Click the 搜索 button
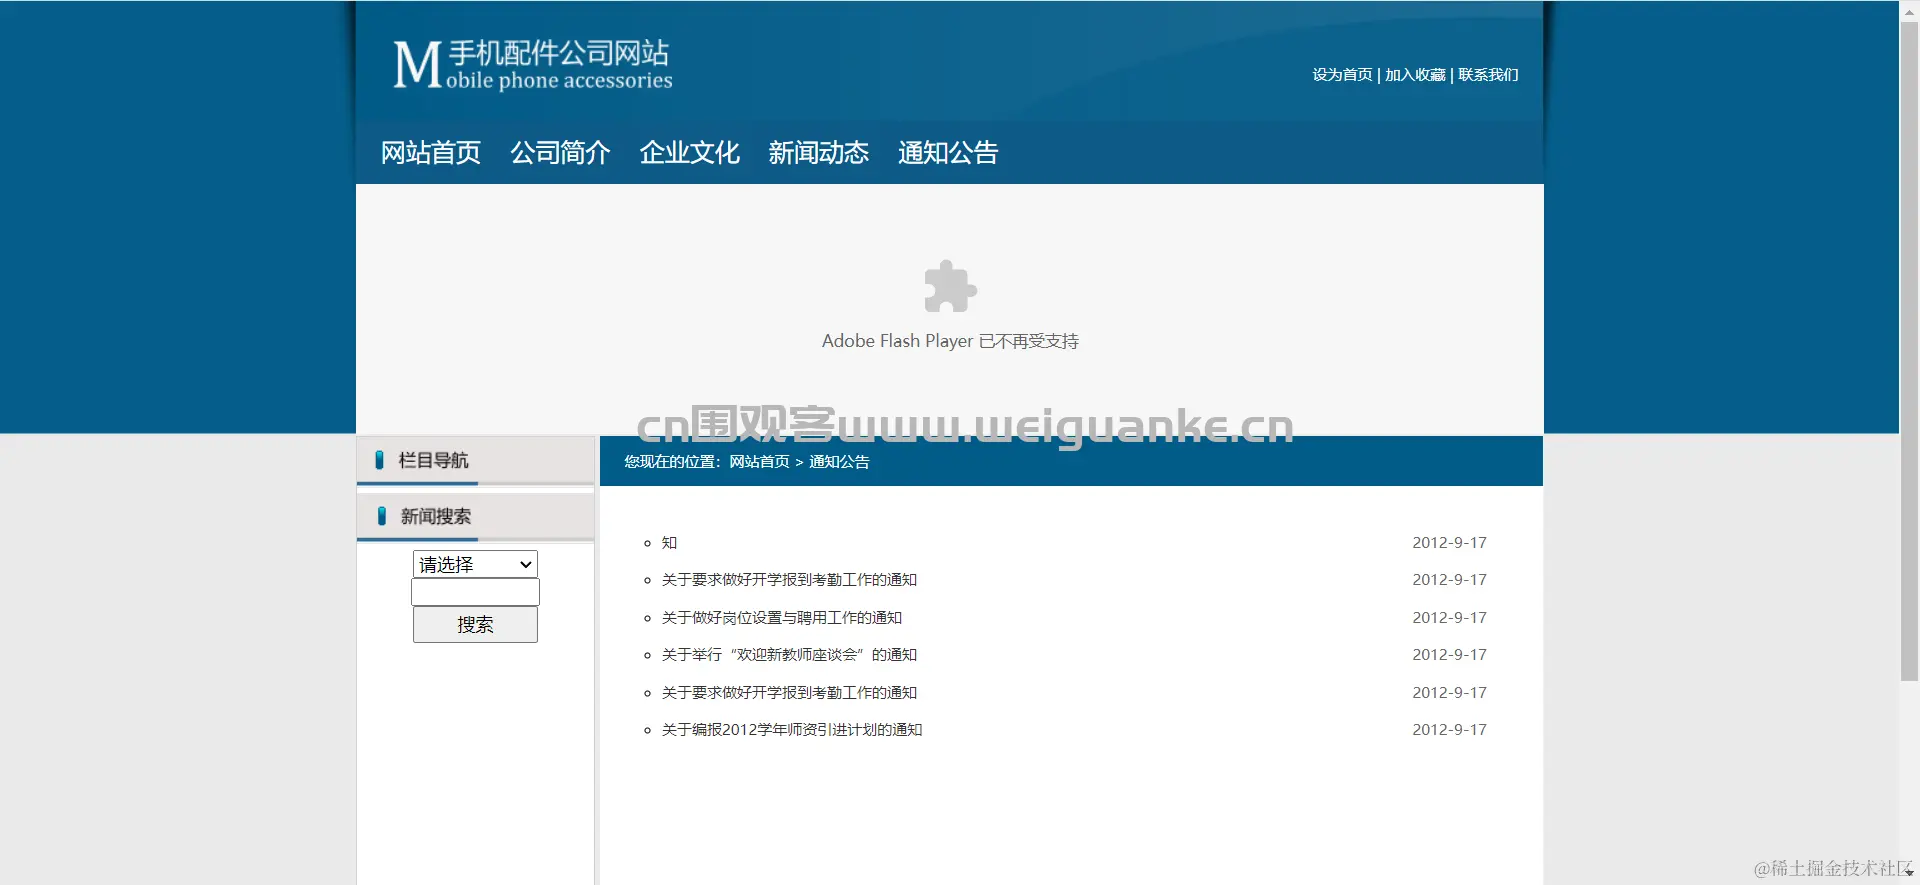 [x=475, y=625]
